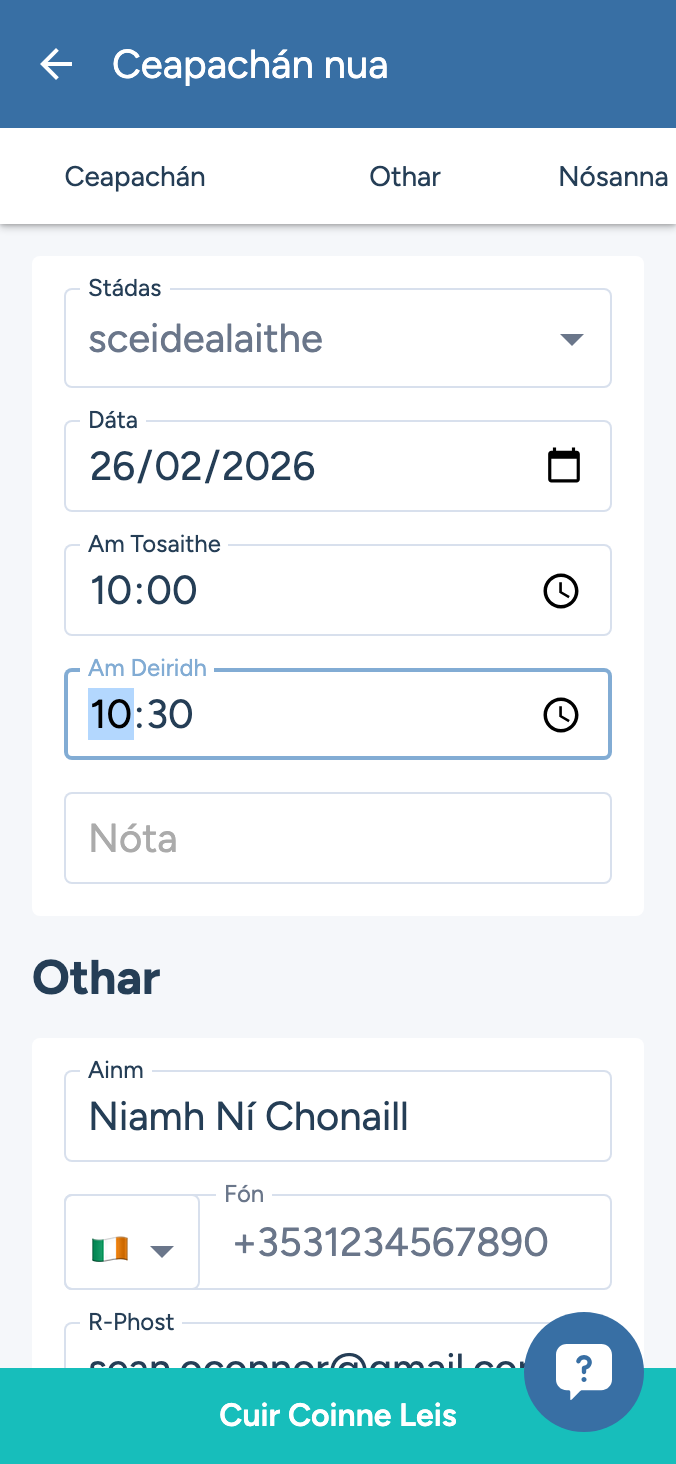Open the Am Tosaithe clock picker
Screen dimensions: 676x1464
tap(561, 591)
